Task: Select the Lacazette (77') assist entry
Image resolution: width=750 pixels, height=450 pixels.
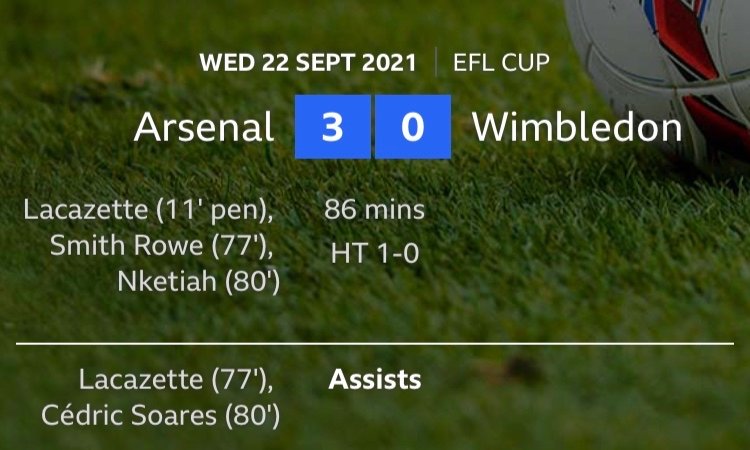Action: [174, 380]
